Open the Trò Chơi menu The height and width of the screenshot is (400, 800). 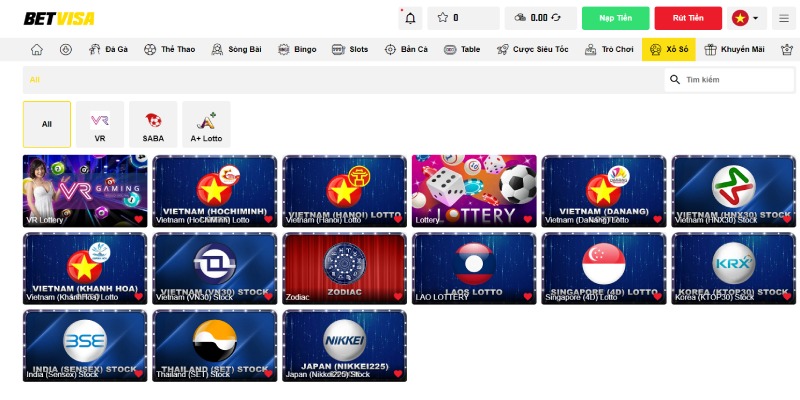pos(609,49)
